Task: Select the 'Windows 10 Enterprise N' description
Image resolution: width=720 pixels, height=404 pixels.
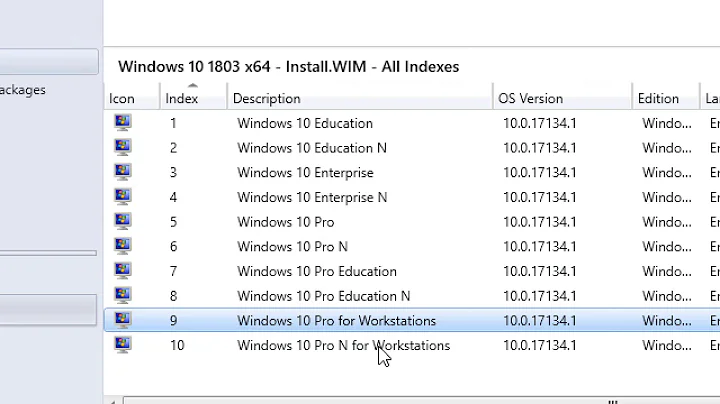Action: pos(312,198)
